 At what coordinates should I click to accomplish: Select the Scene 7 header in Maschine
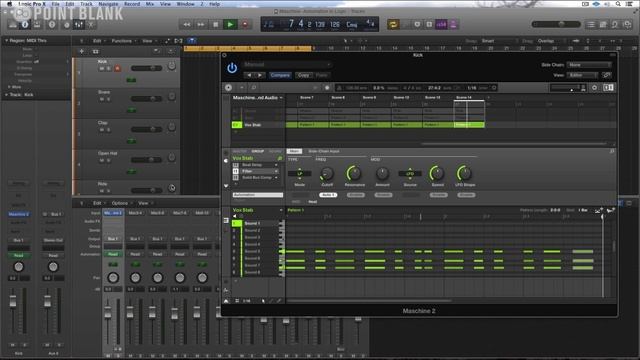(307, 98)
